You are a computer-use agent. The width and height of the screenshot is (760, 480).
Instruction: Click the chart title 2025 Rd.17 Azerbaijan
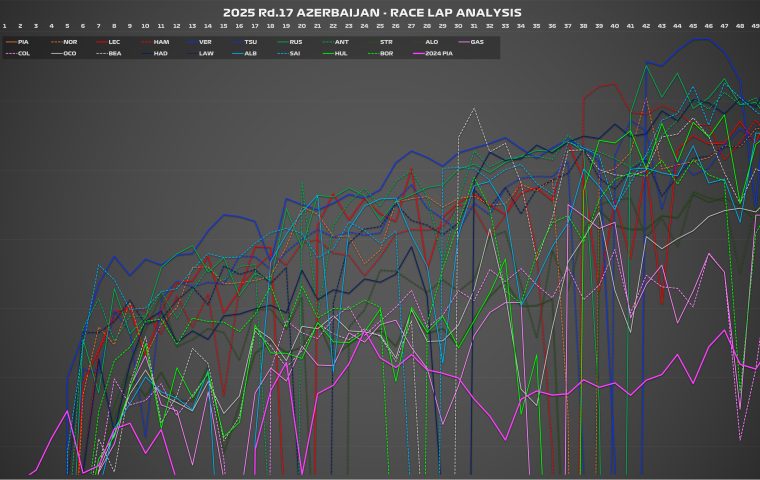[379, 12]
